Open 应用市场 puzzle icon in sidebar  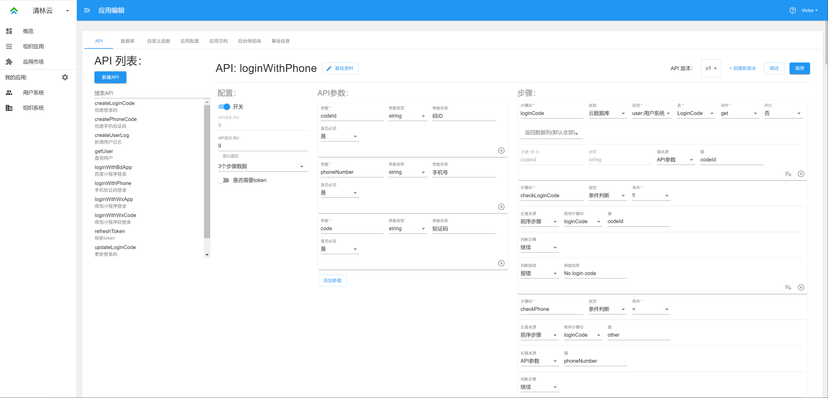click(9, 62)
